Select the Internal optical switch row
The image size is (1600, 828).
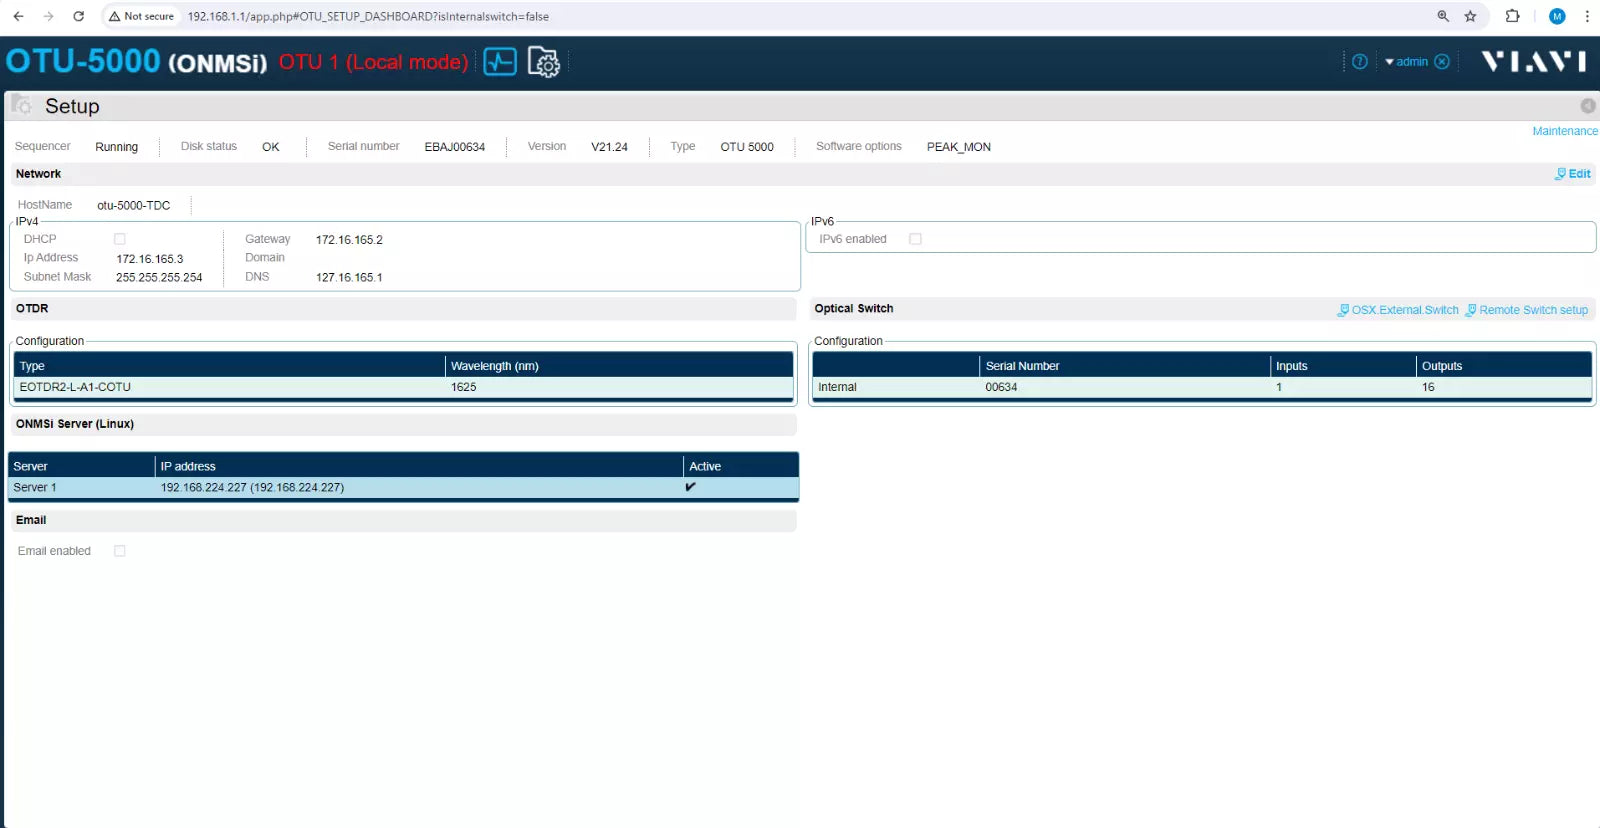[1202, 388]
